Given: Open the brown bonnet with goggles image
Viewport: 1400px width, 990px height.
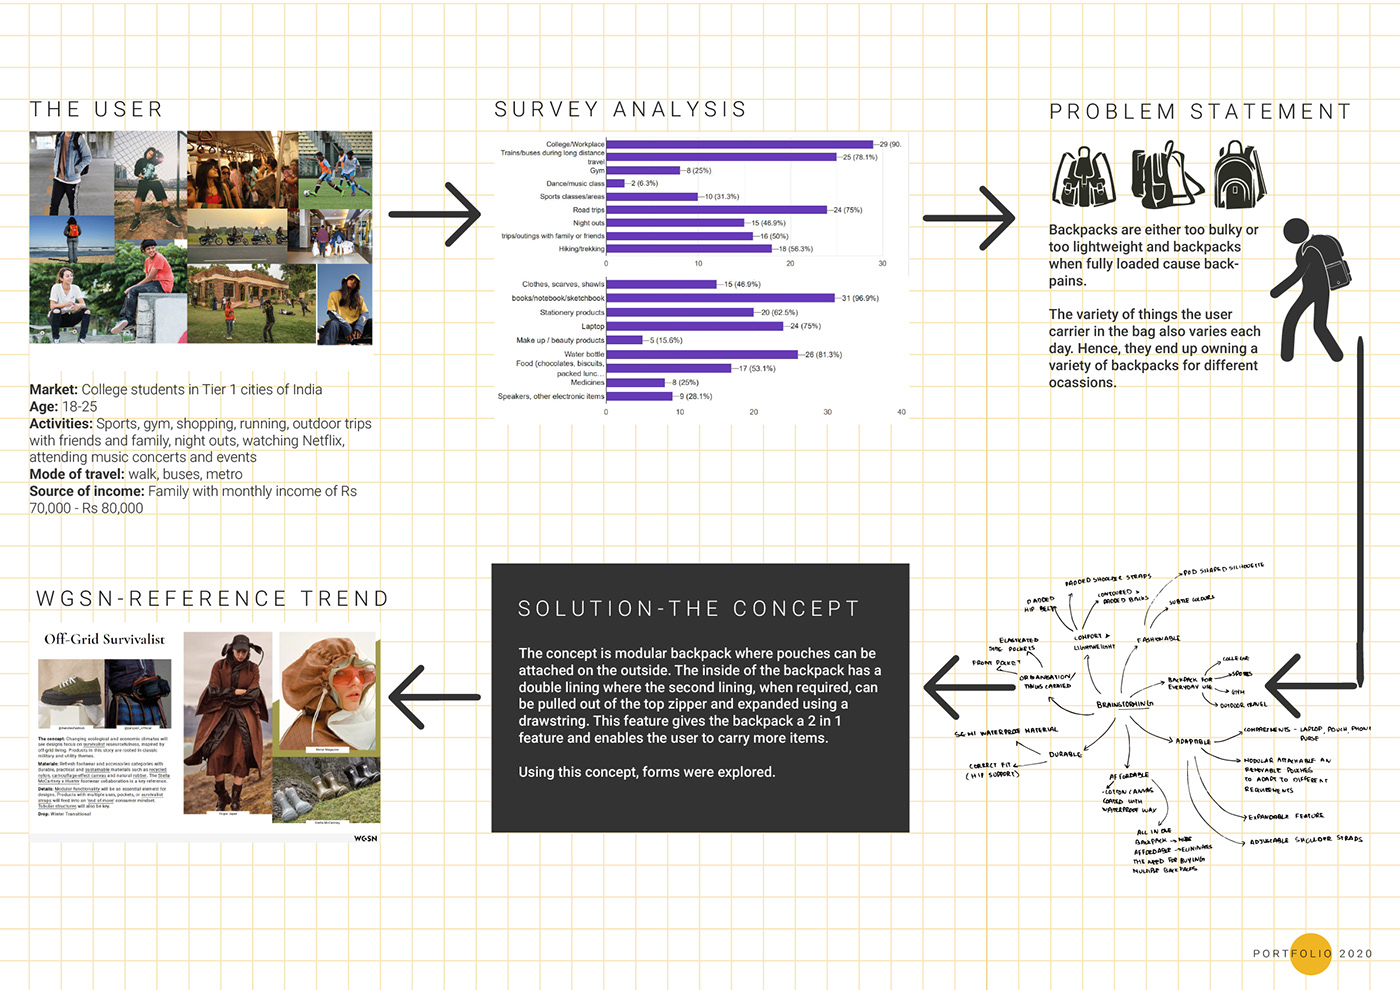Looking at the screenshot, I should point(327,691).
